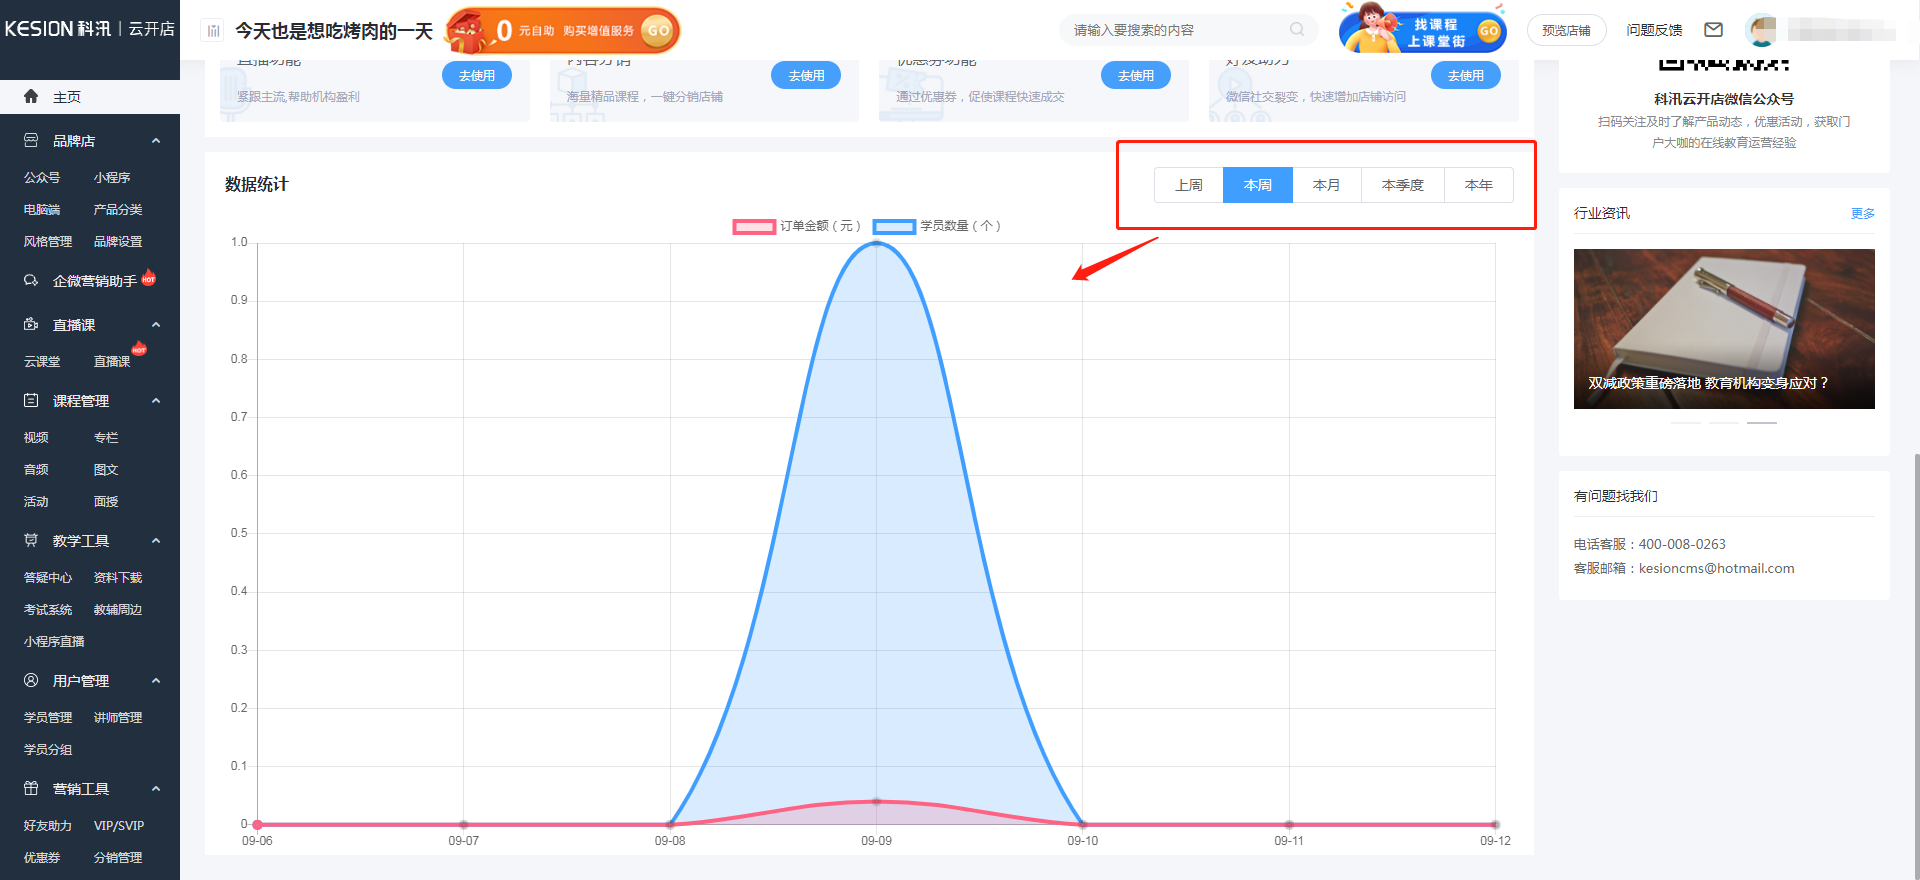Open the mail envelope icon in header

1713,30
